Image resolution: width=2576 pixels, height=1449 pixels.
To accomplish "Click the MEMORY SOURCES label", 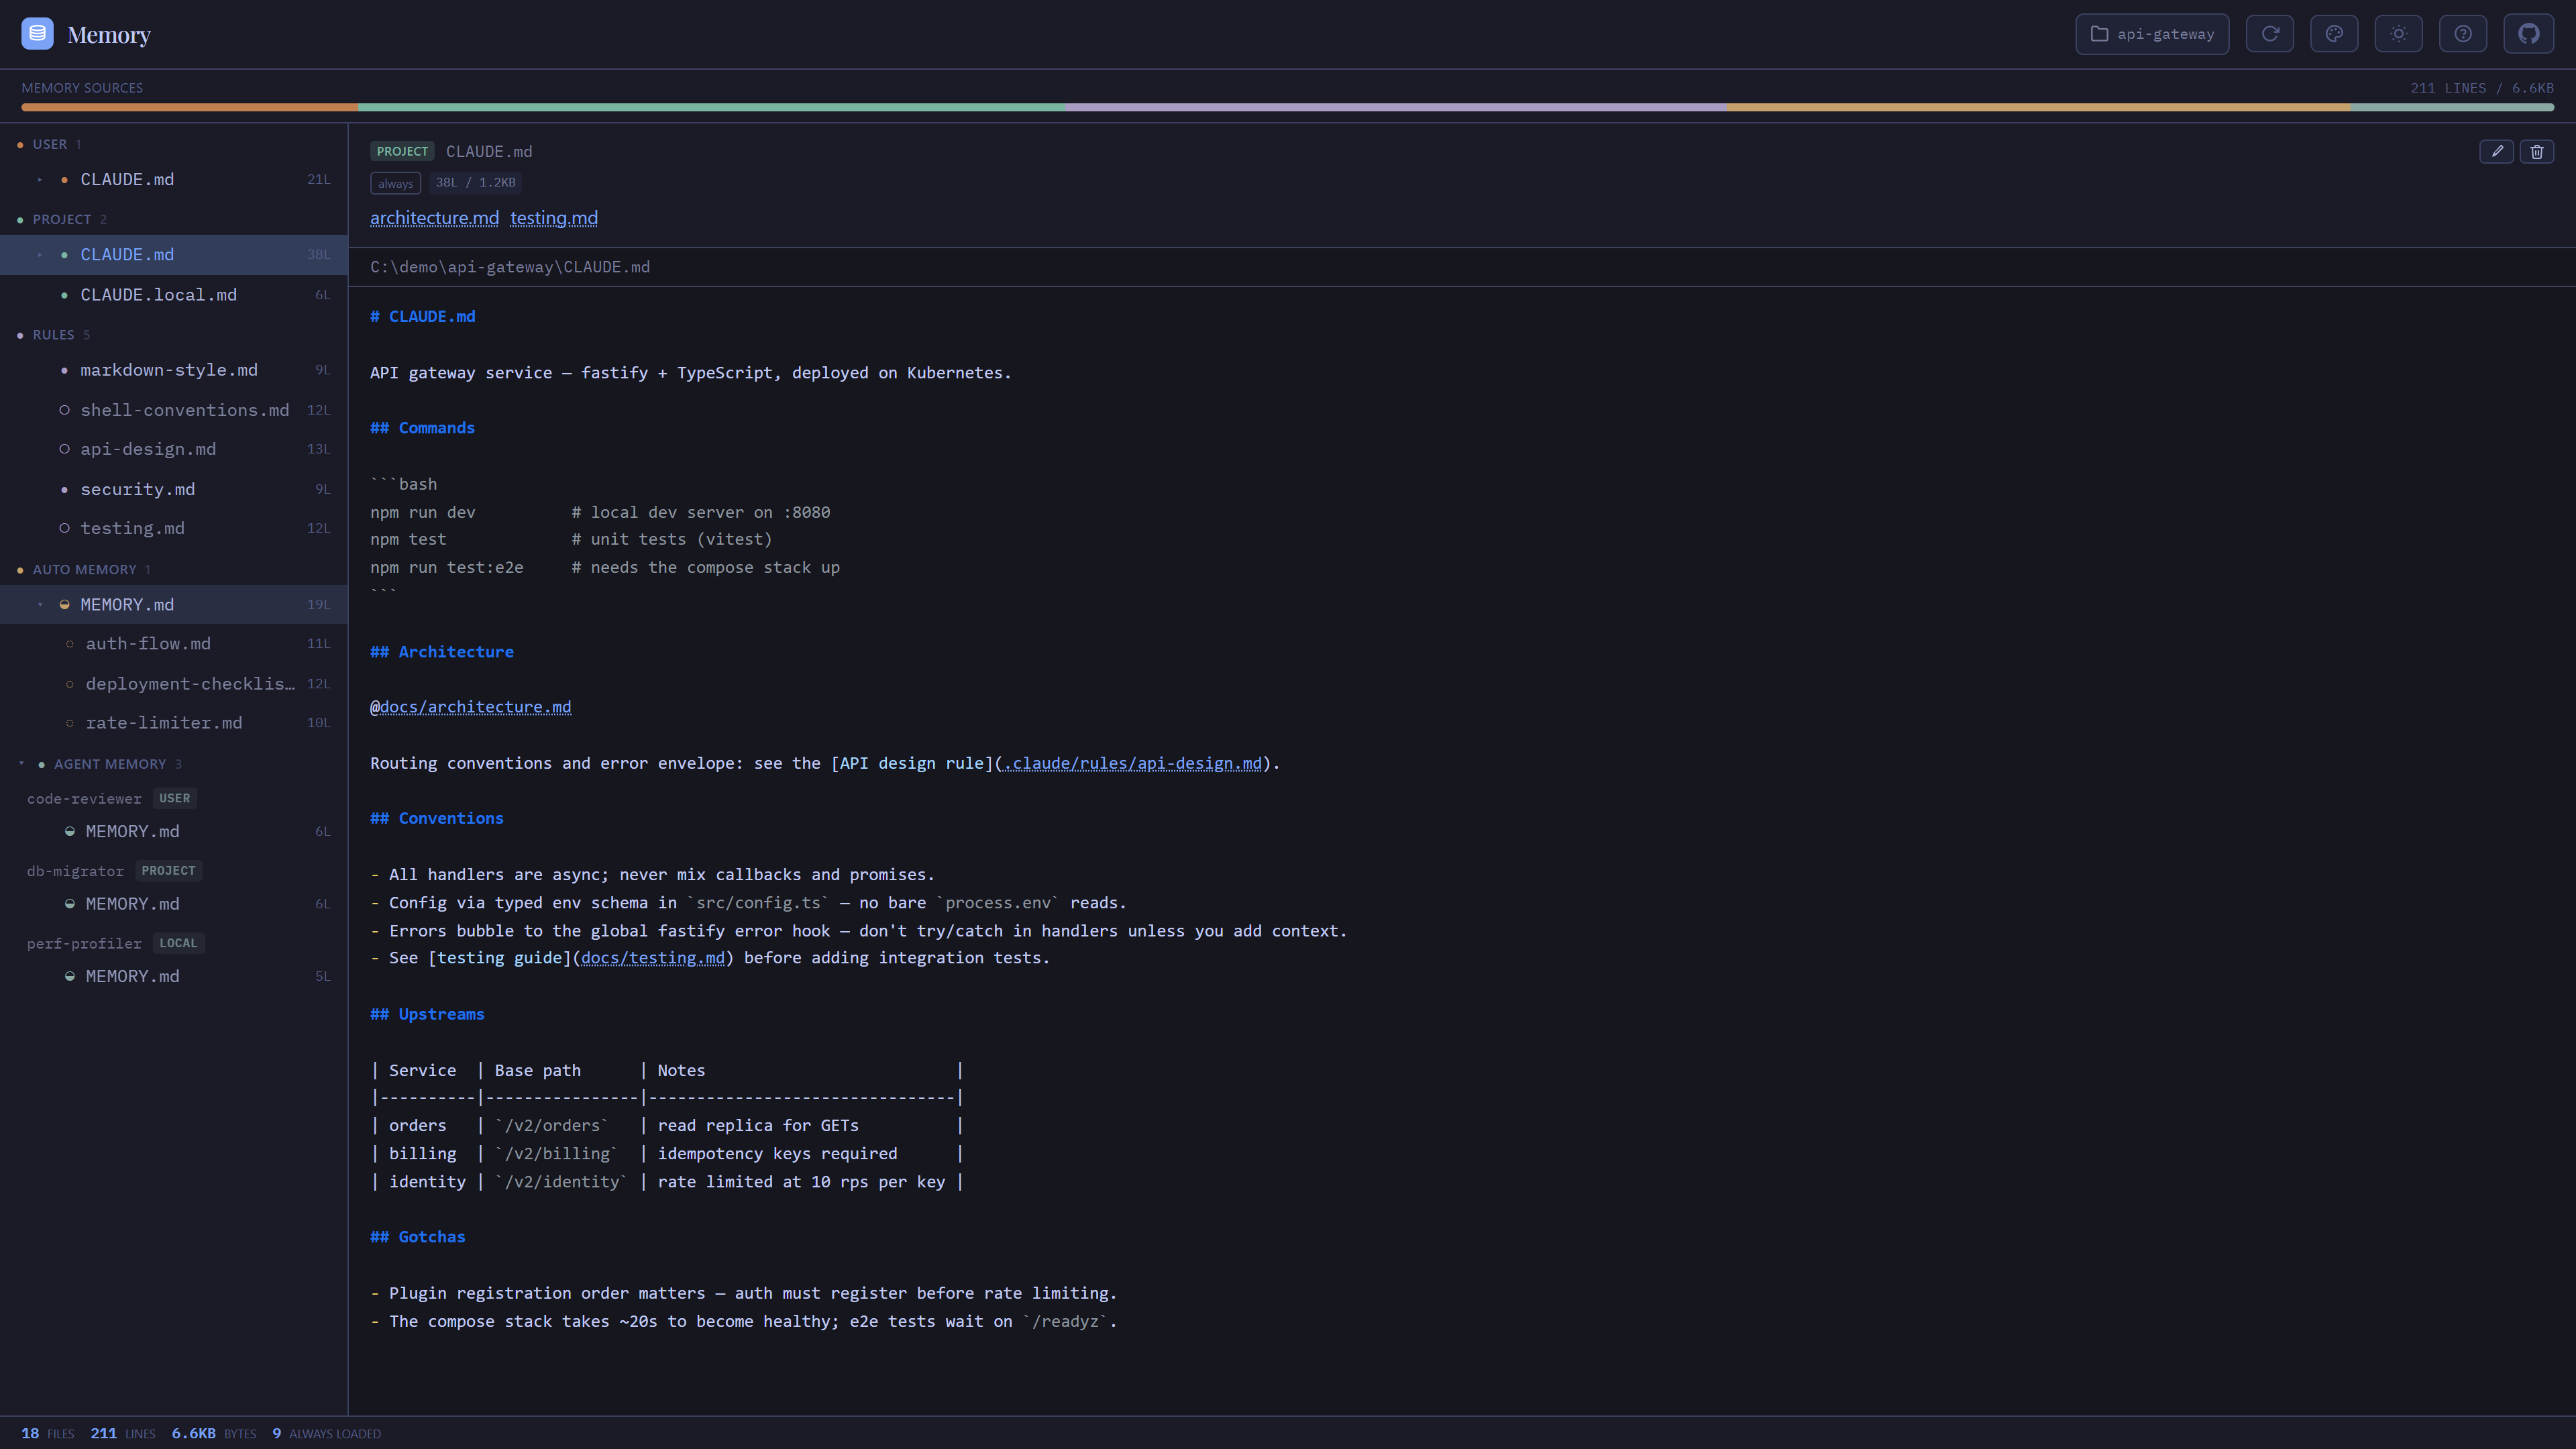I will pos(82,88).
